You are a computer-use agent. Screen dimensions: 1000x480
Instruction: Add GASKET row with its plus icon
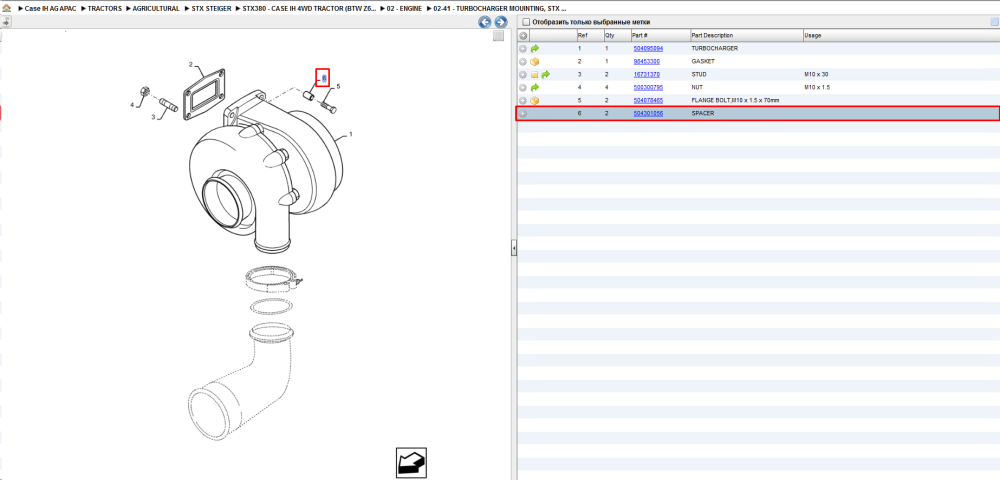pyautogui.click(x=523, y=62)
